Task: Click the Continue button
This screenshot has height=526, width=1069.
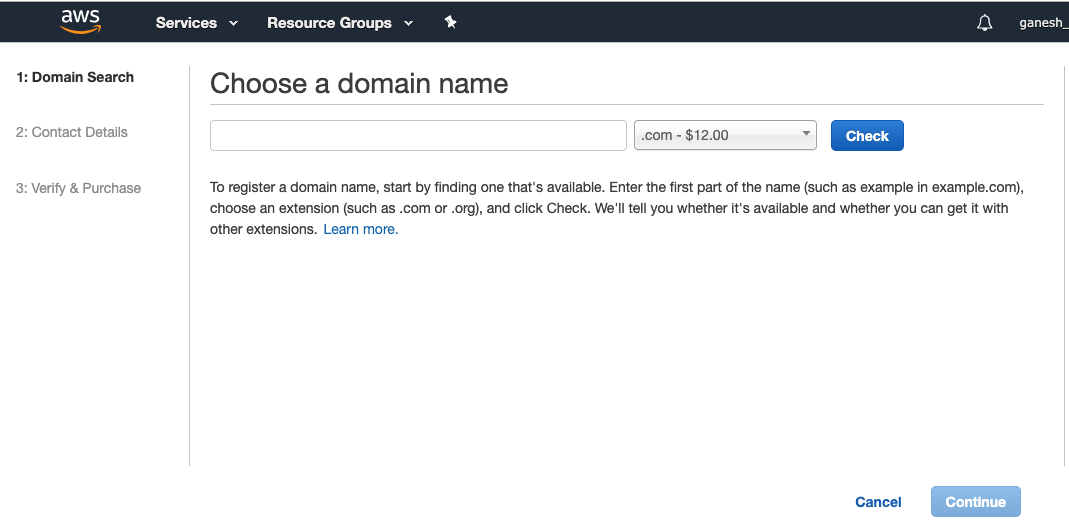Action: (x=975, y=502)
